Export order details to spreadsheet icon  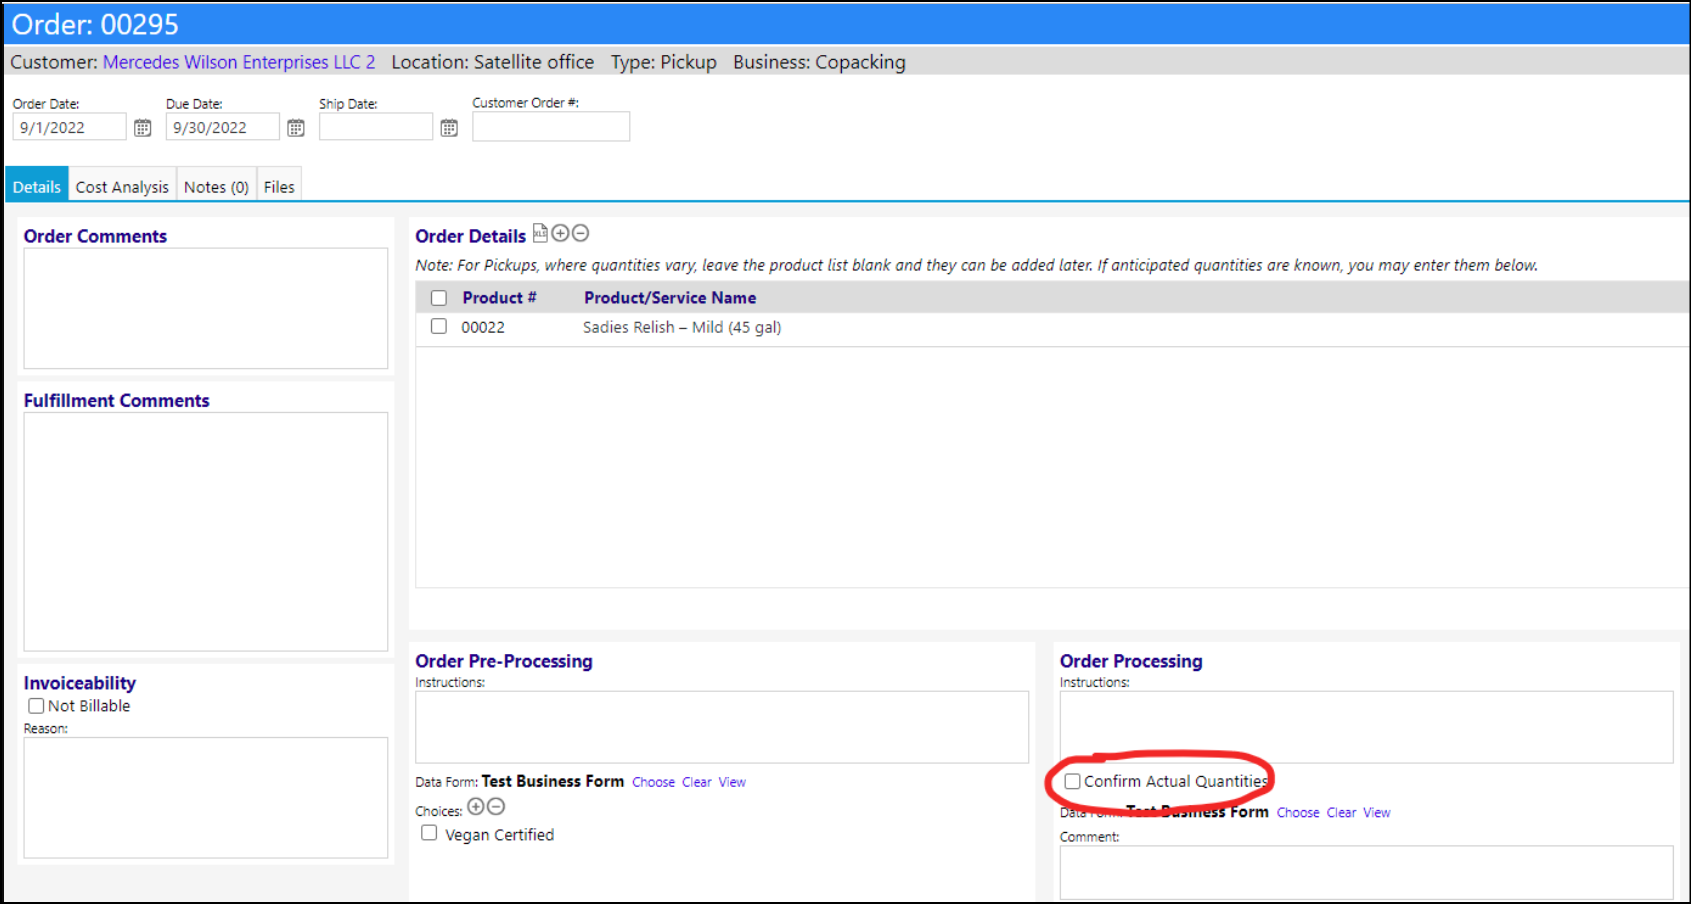(x=540, y=233)
